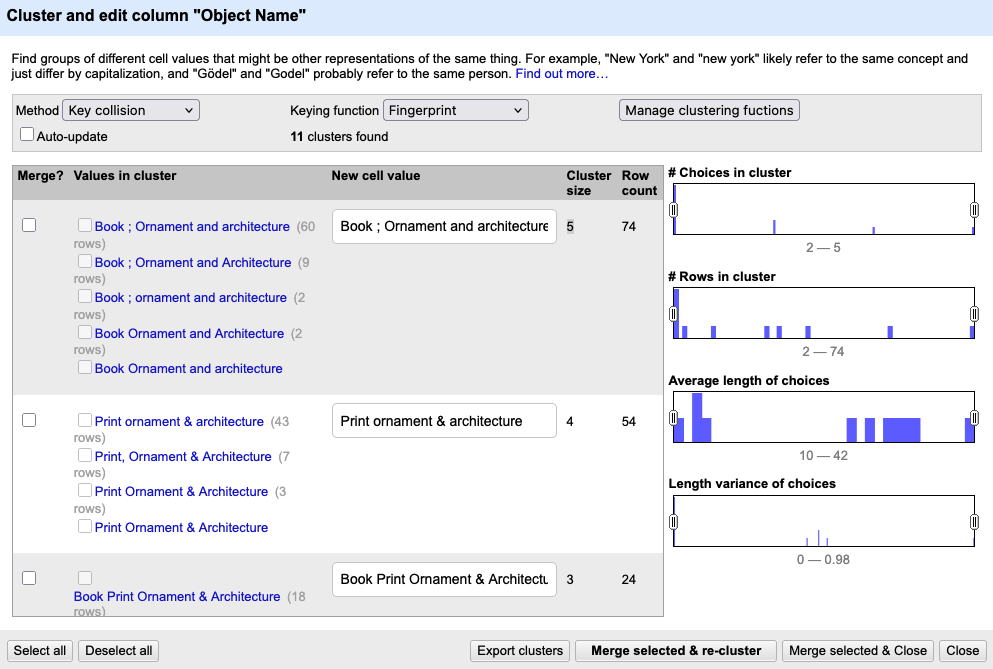Viewport: 993px width, 669px height.
Task: Select value link 'Book Ornament and Architecture' (2 rows)
Action: click(x=189, y=333)
